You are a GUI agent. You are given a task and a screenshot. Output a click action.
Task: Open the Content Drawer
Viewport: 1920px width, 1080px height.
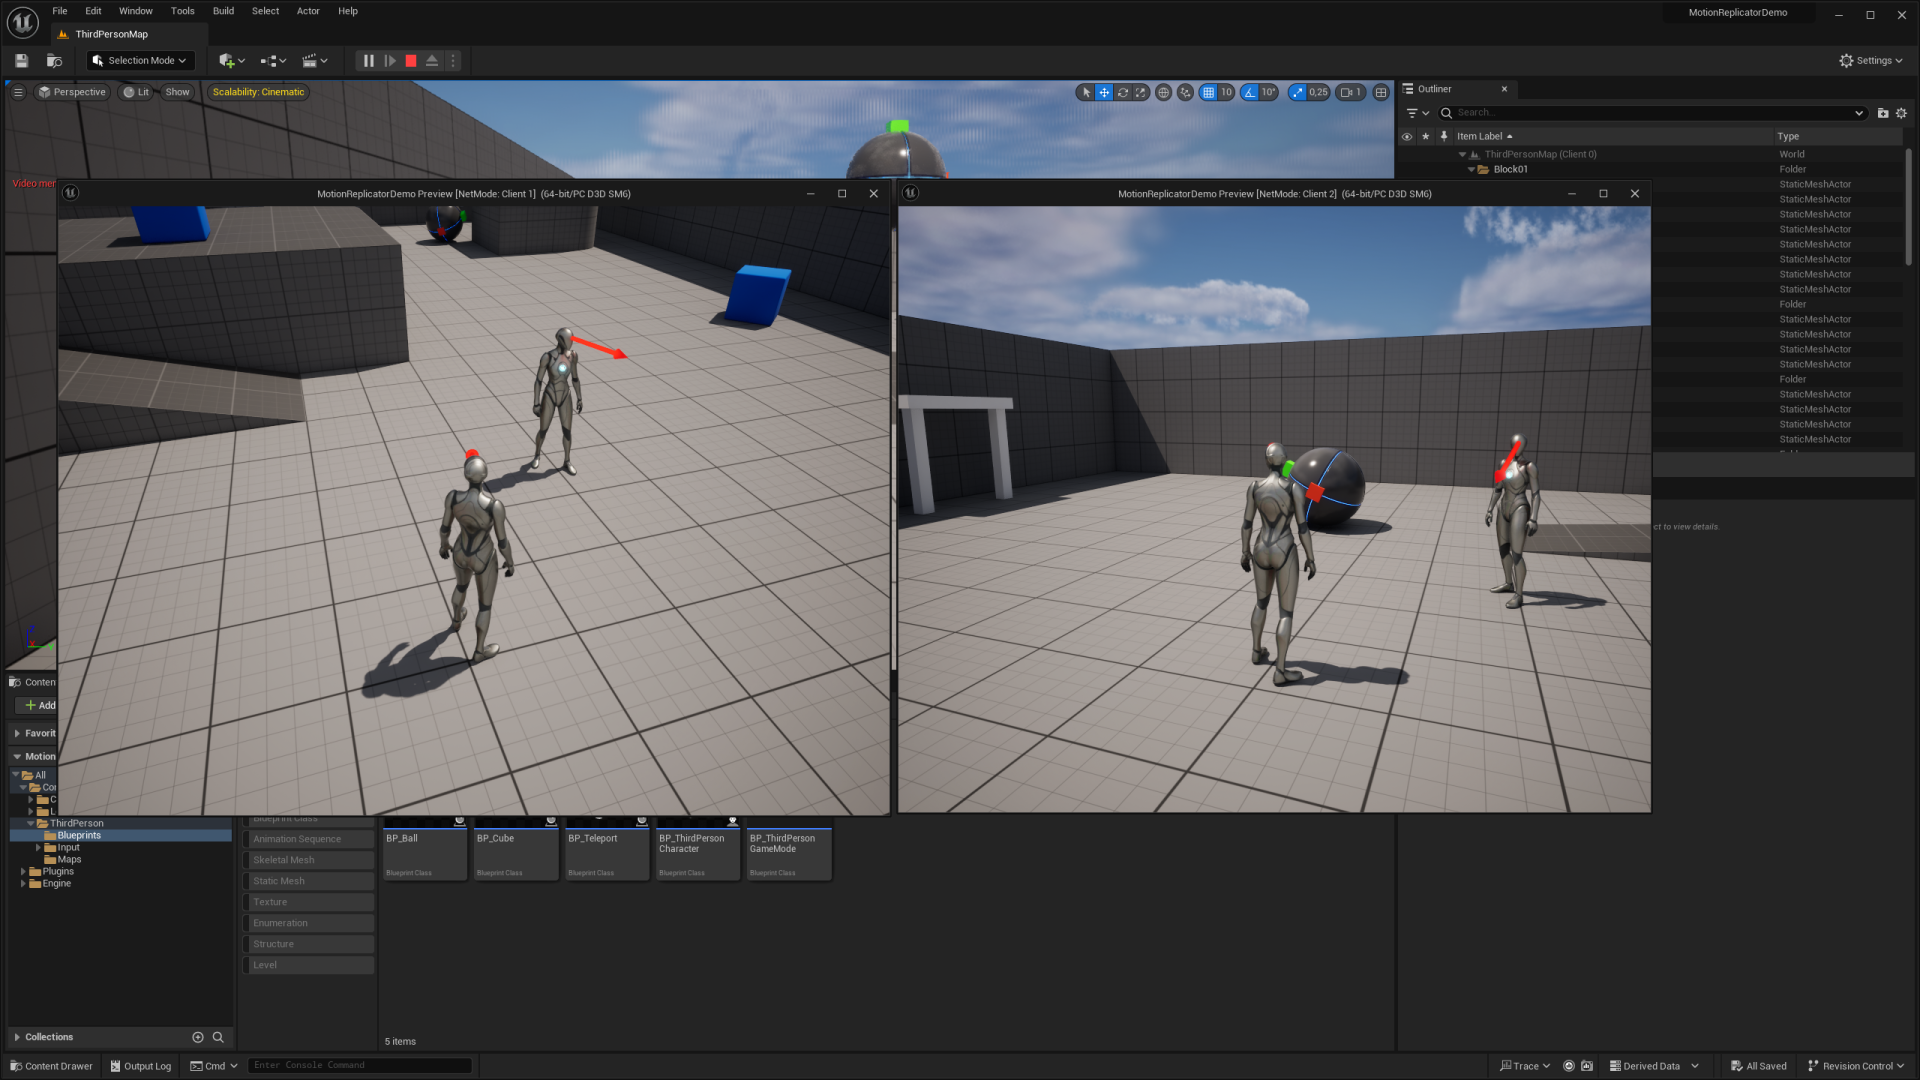[50, 1066]
